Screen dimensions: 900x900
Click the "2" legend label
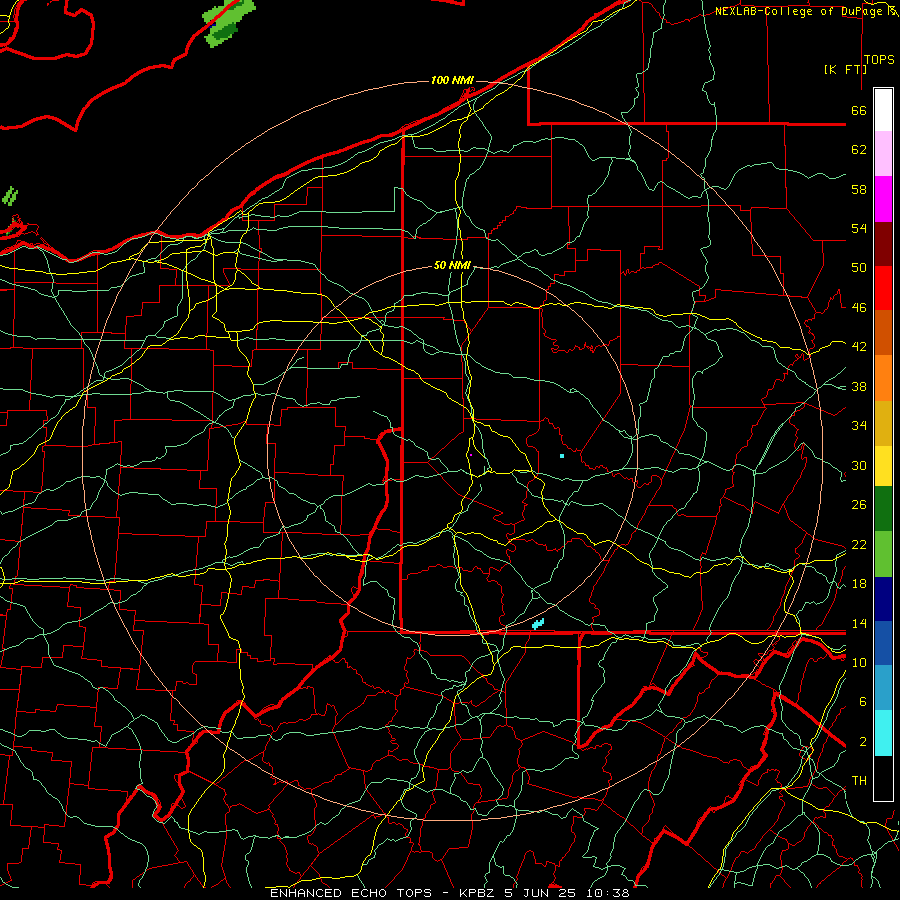pos(863,742)
